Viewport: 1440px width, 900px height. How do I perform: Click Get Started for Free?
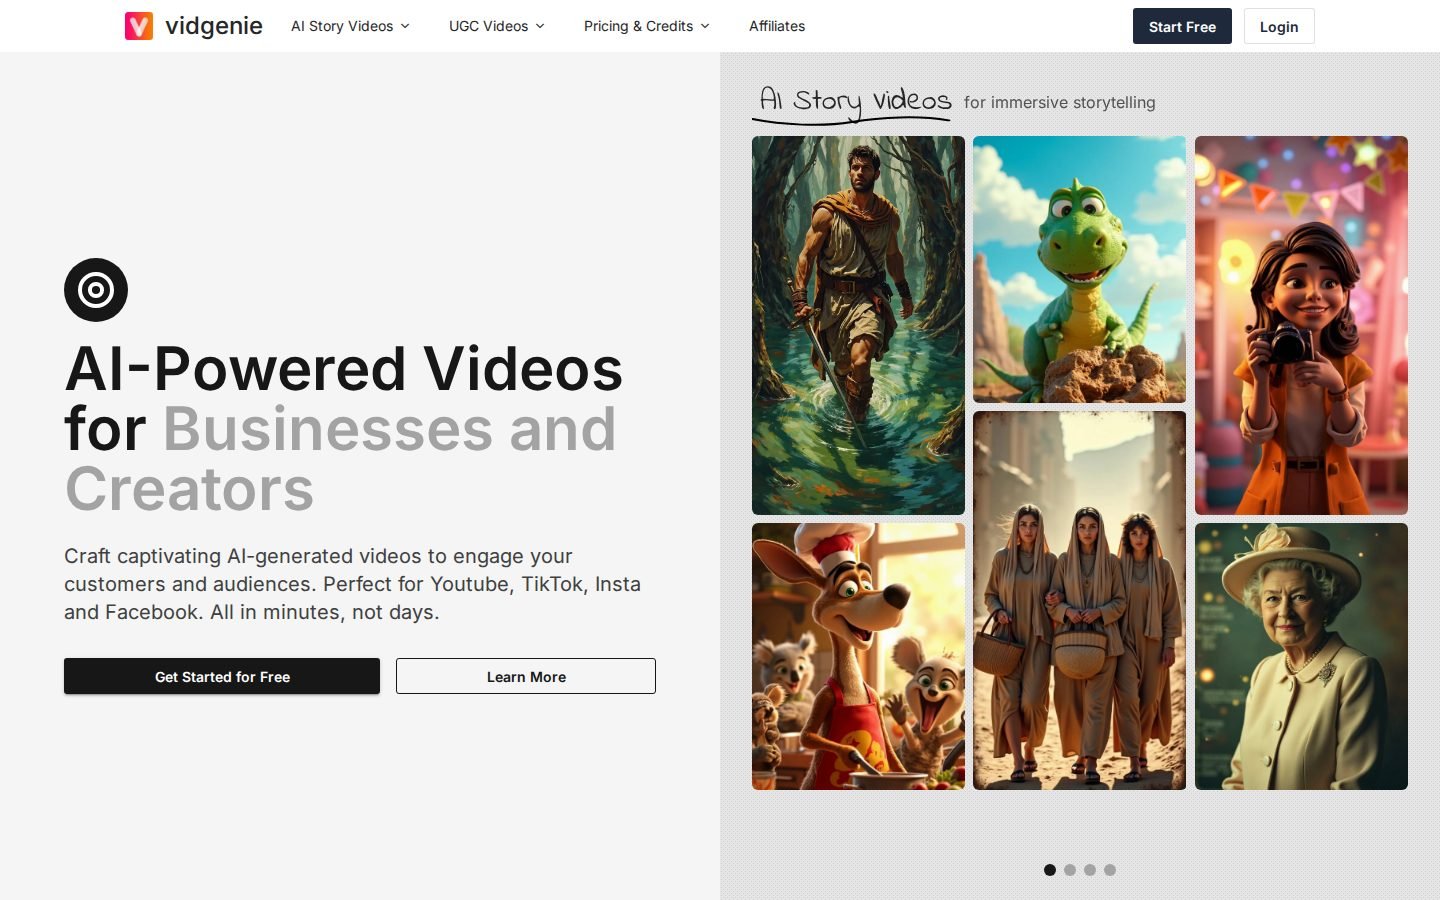tap(222, 676)
